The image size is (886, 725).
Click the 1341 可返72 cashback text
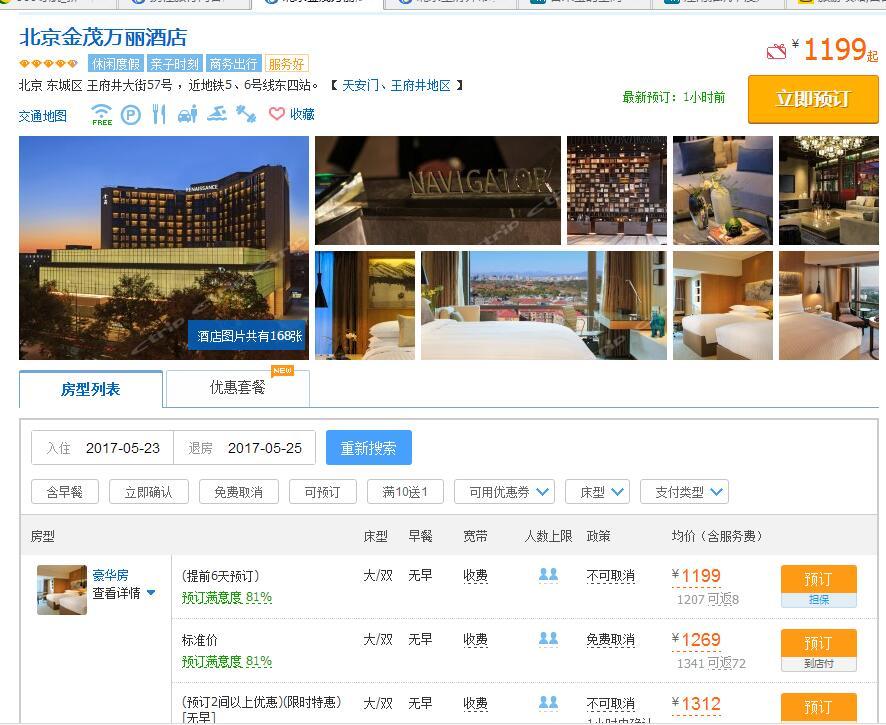click(x=711, y=663)
